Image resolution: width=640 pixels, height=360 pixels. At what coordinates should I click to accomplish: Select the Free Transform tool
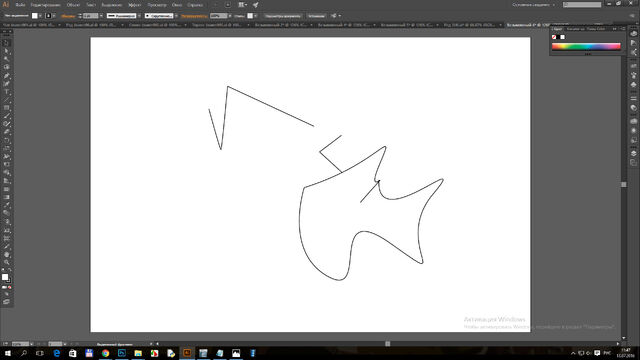pos(7,164)
